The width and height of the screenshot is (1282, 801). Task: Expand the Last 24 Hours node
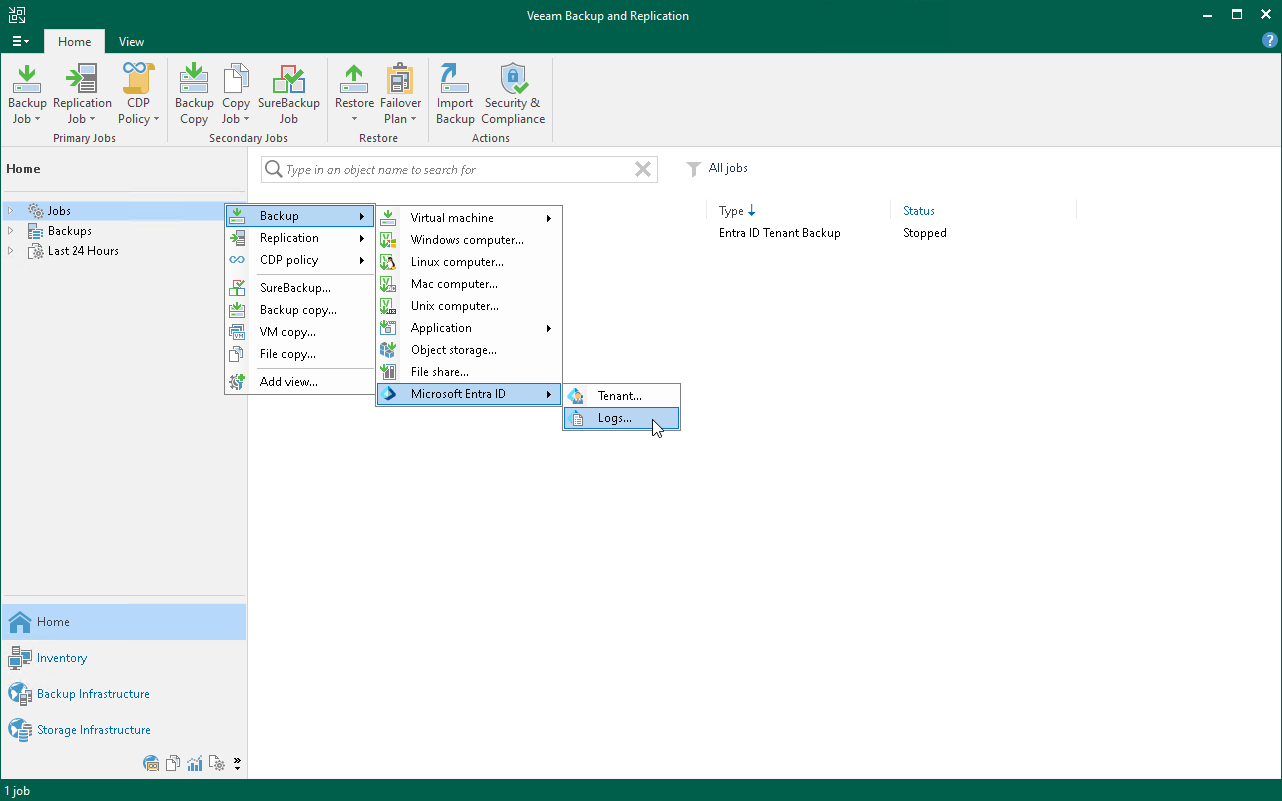pyautogui.click(x=11, y=251)
